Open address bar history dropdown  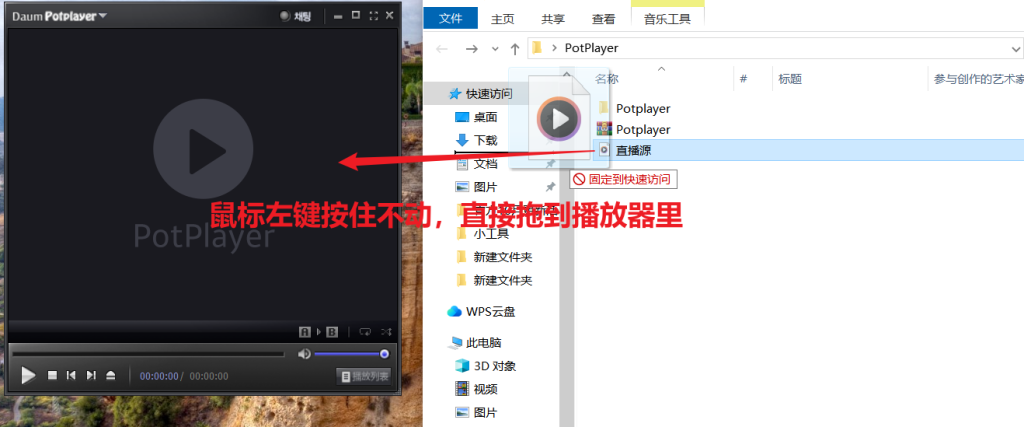point(1016,48)
